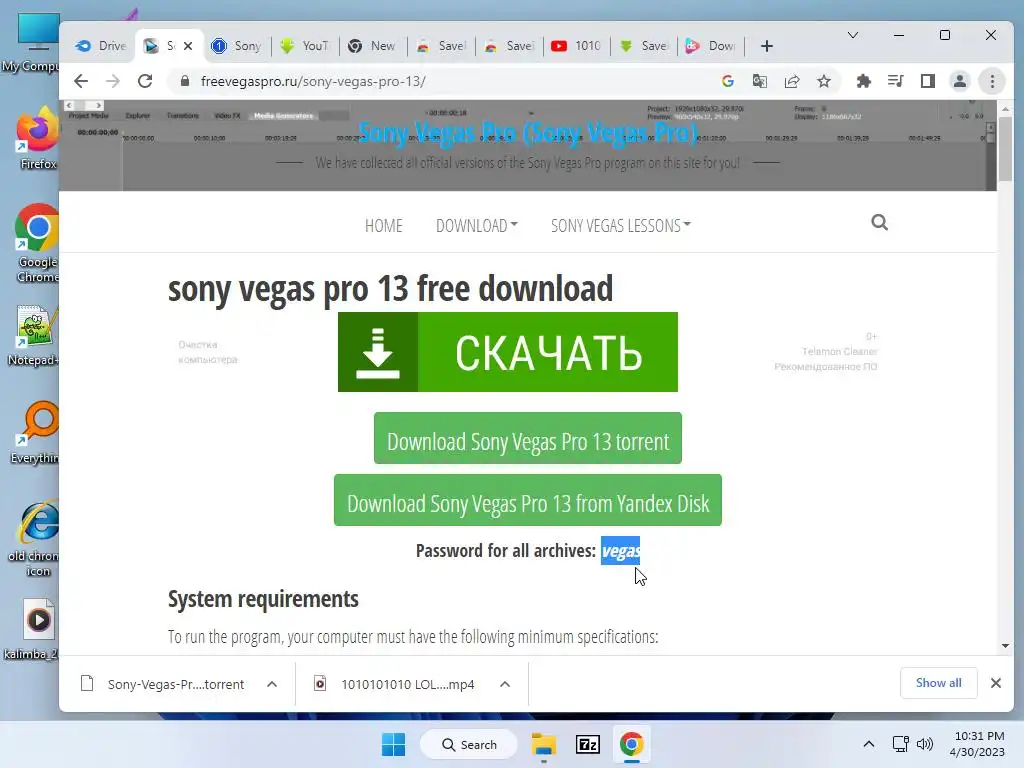Image resolution: width=1024 pixels, height=768 pixels.
Task: Open the clock and date display
Action: click(977, 744)
